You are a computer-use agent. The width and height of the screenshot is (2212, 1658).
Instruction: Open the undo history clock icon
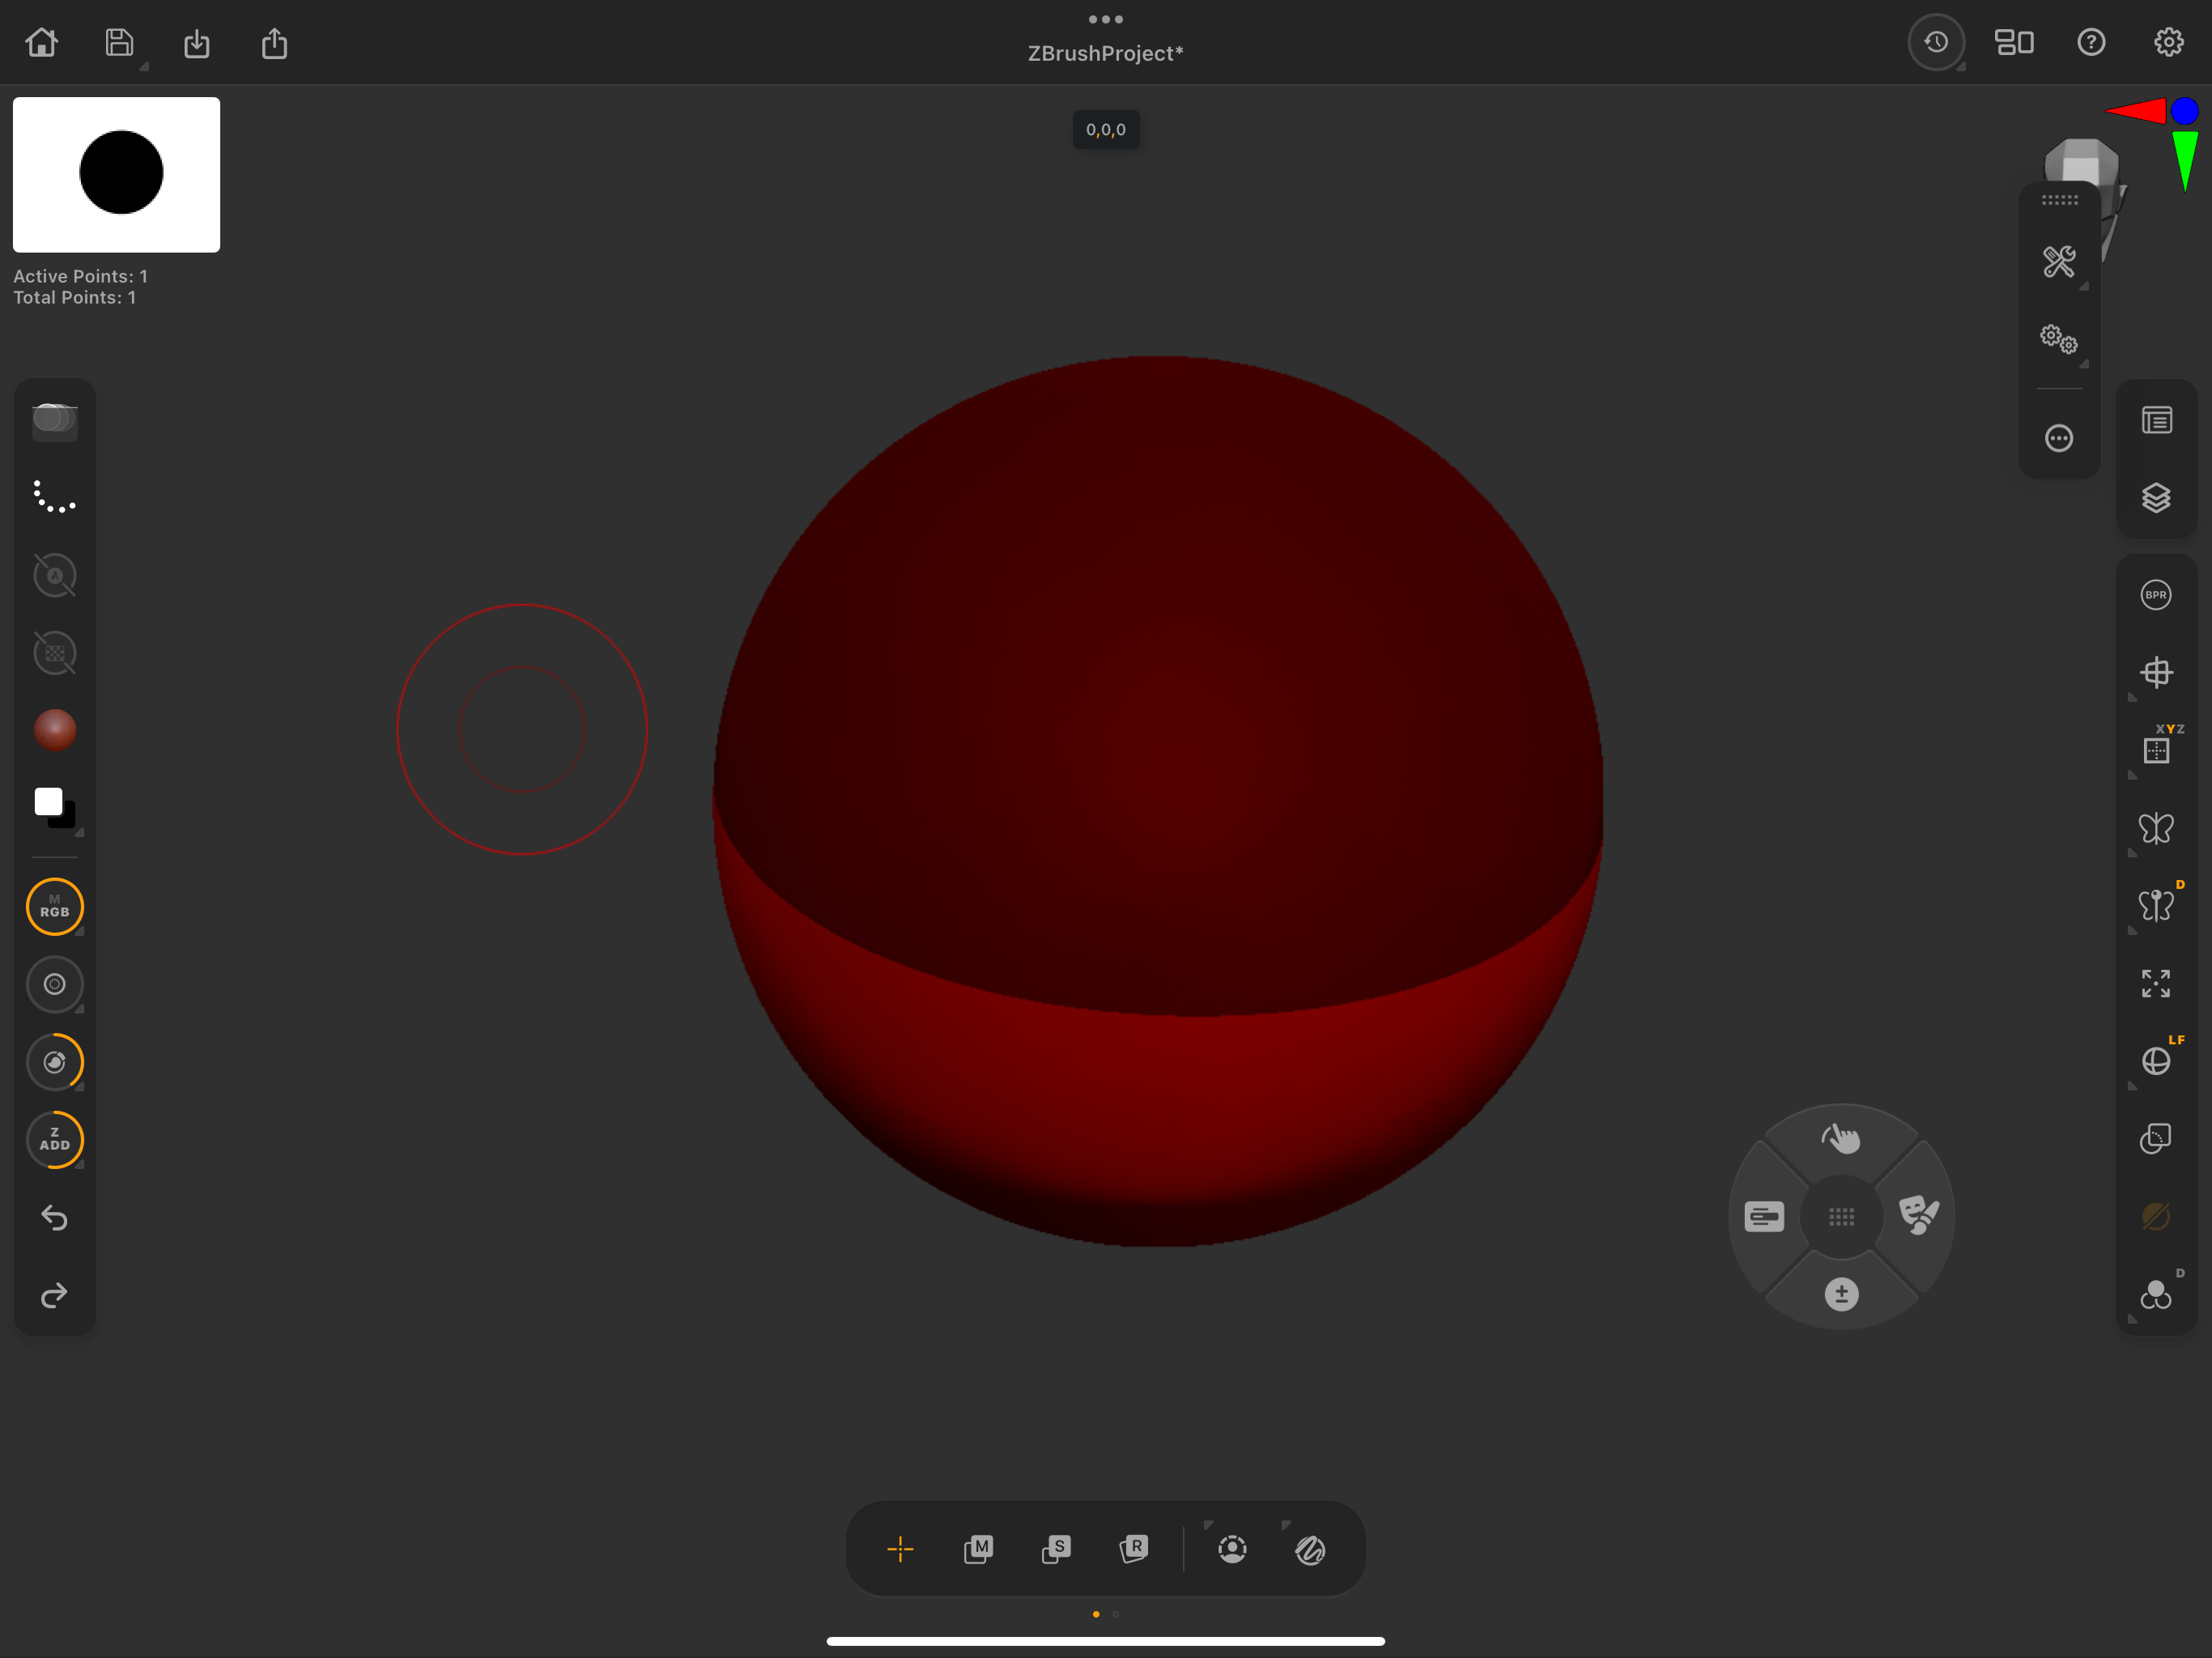(1936, 42)
